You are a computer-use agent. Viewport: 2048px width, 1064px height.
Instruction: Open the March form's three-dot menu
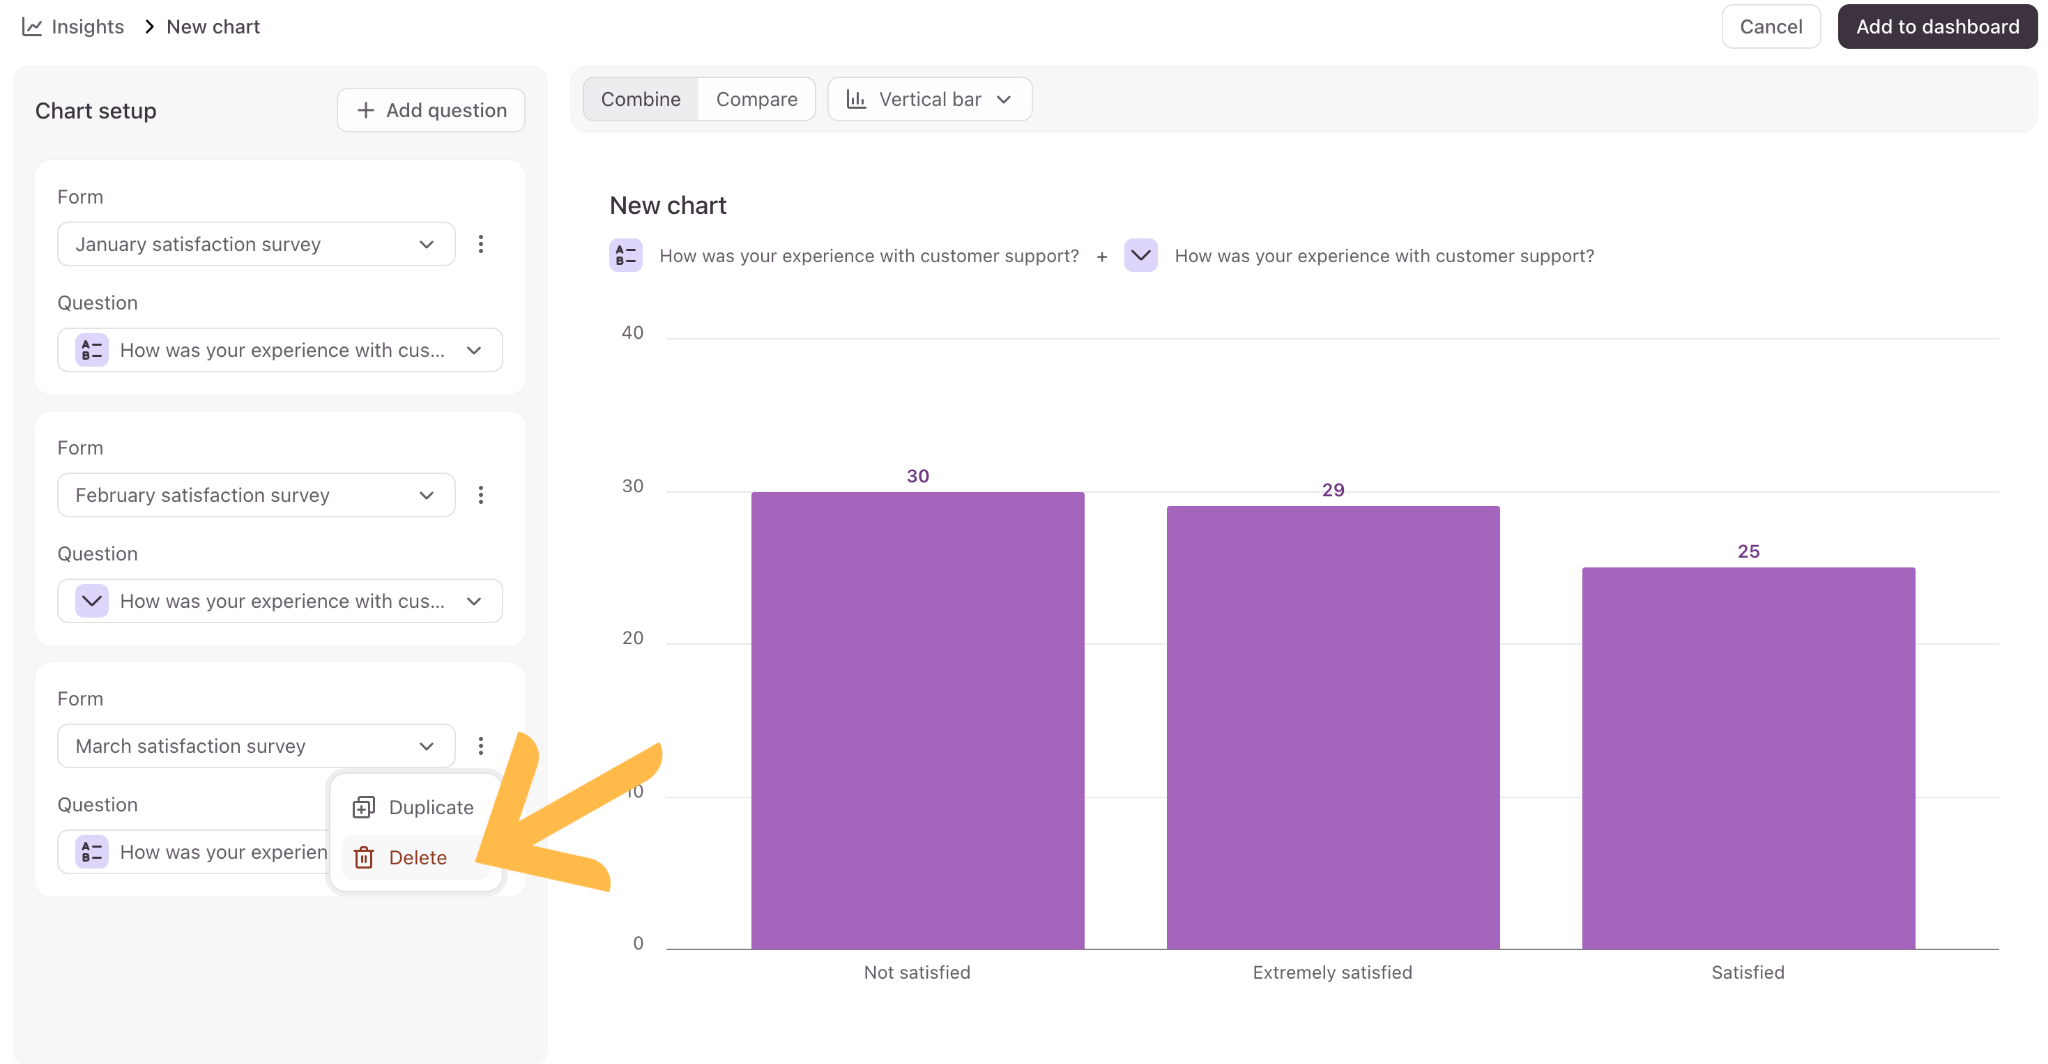coord(481,746)
